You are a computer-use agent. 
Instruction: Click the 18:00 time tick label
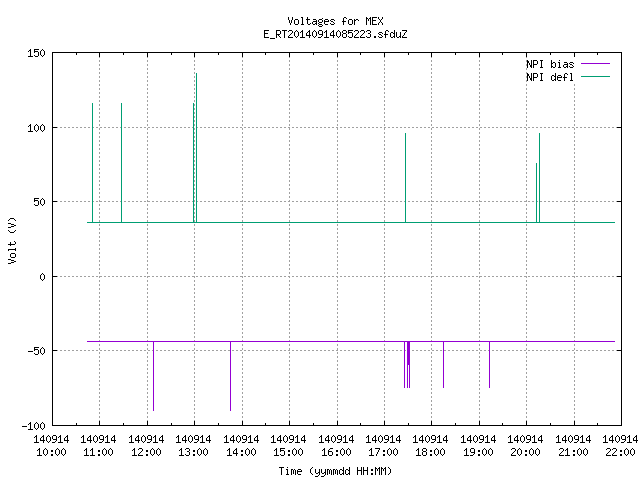pos(430,452)
